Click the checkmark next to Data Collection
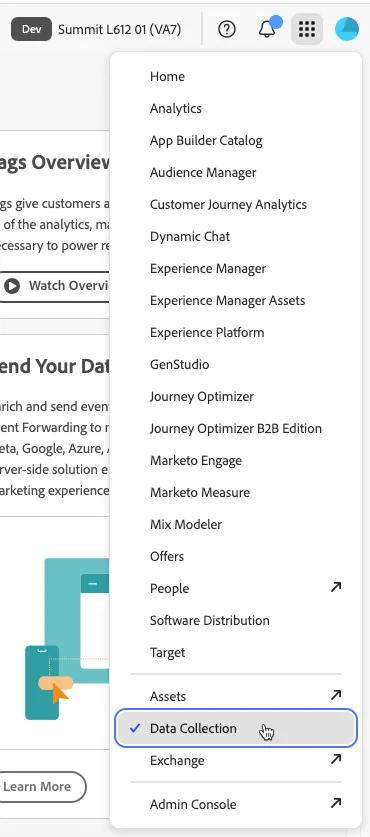This screenshot has height=837, width=370. point(135,728)
